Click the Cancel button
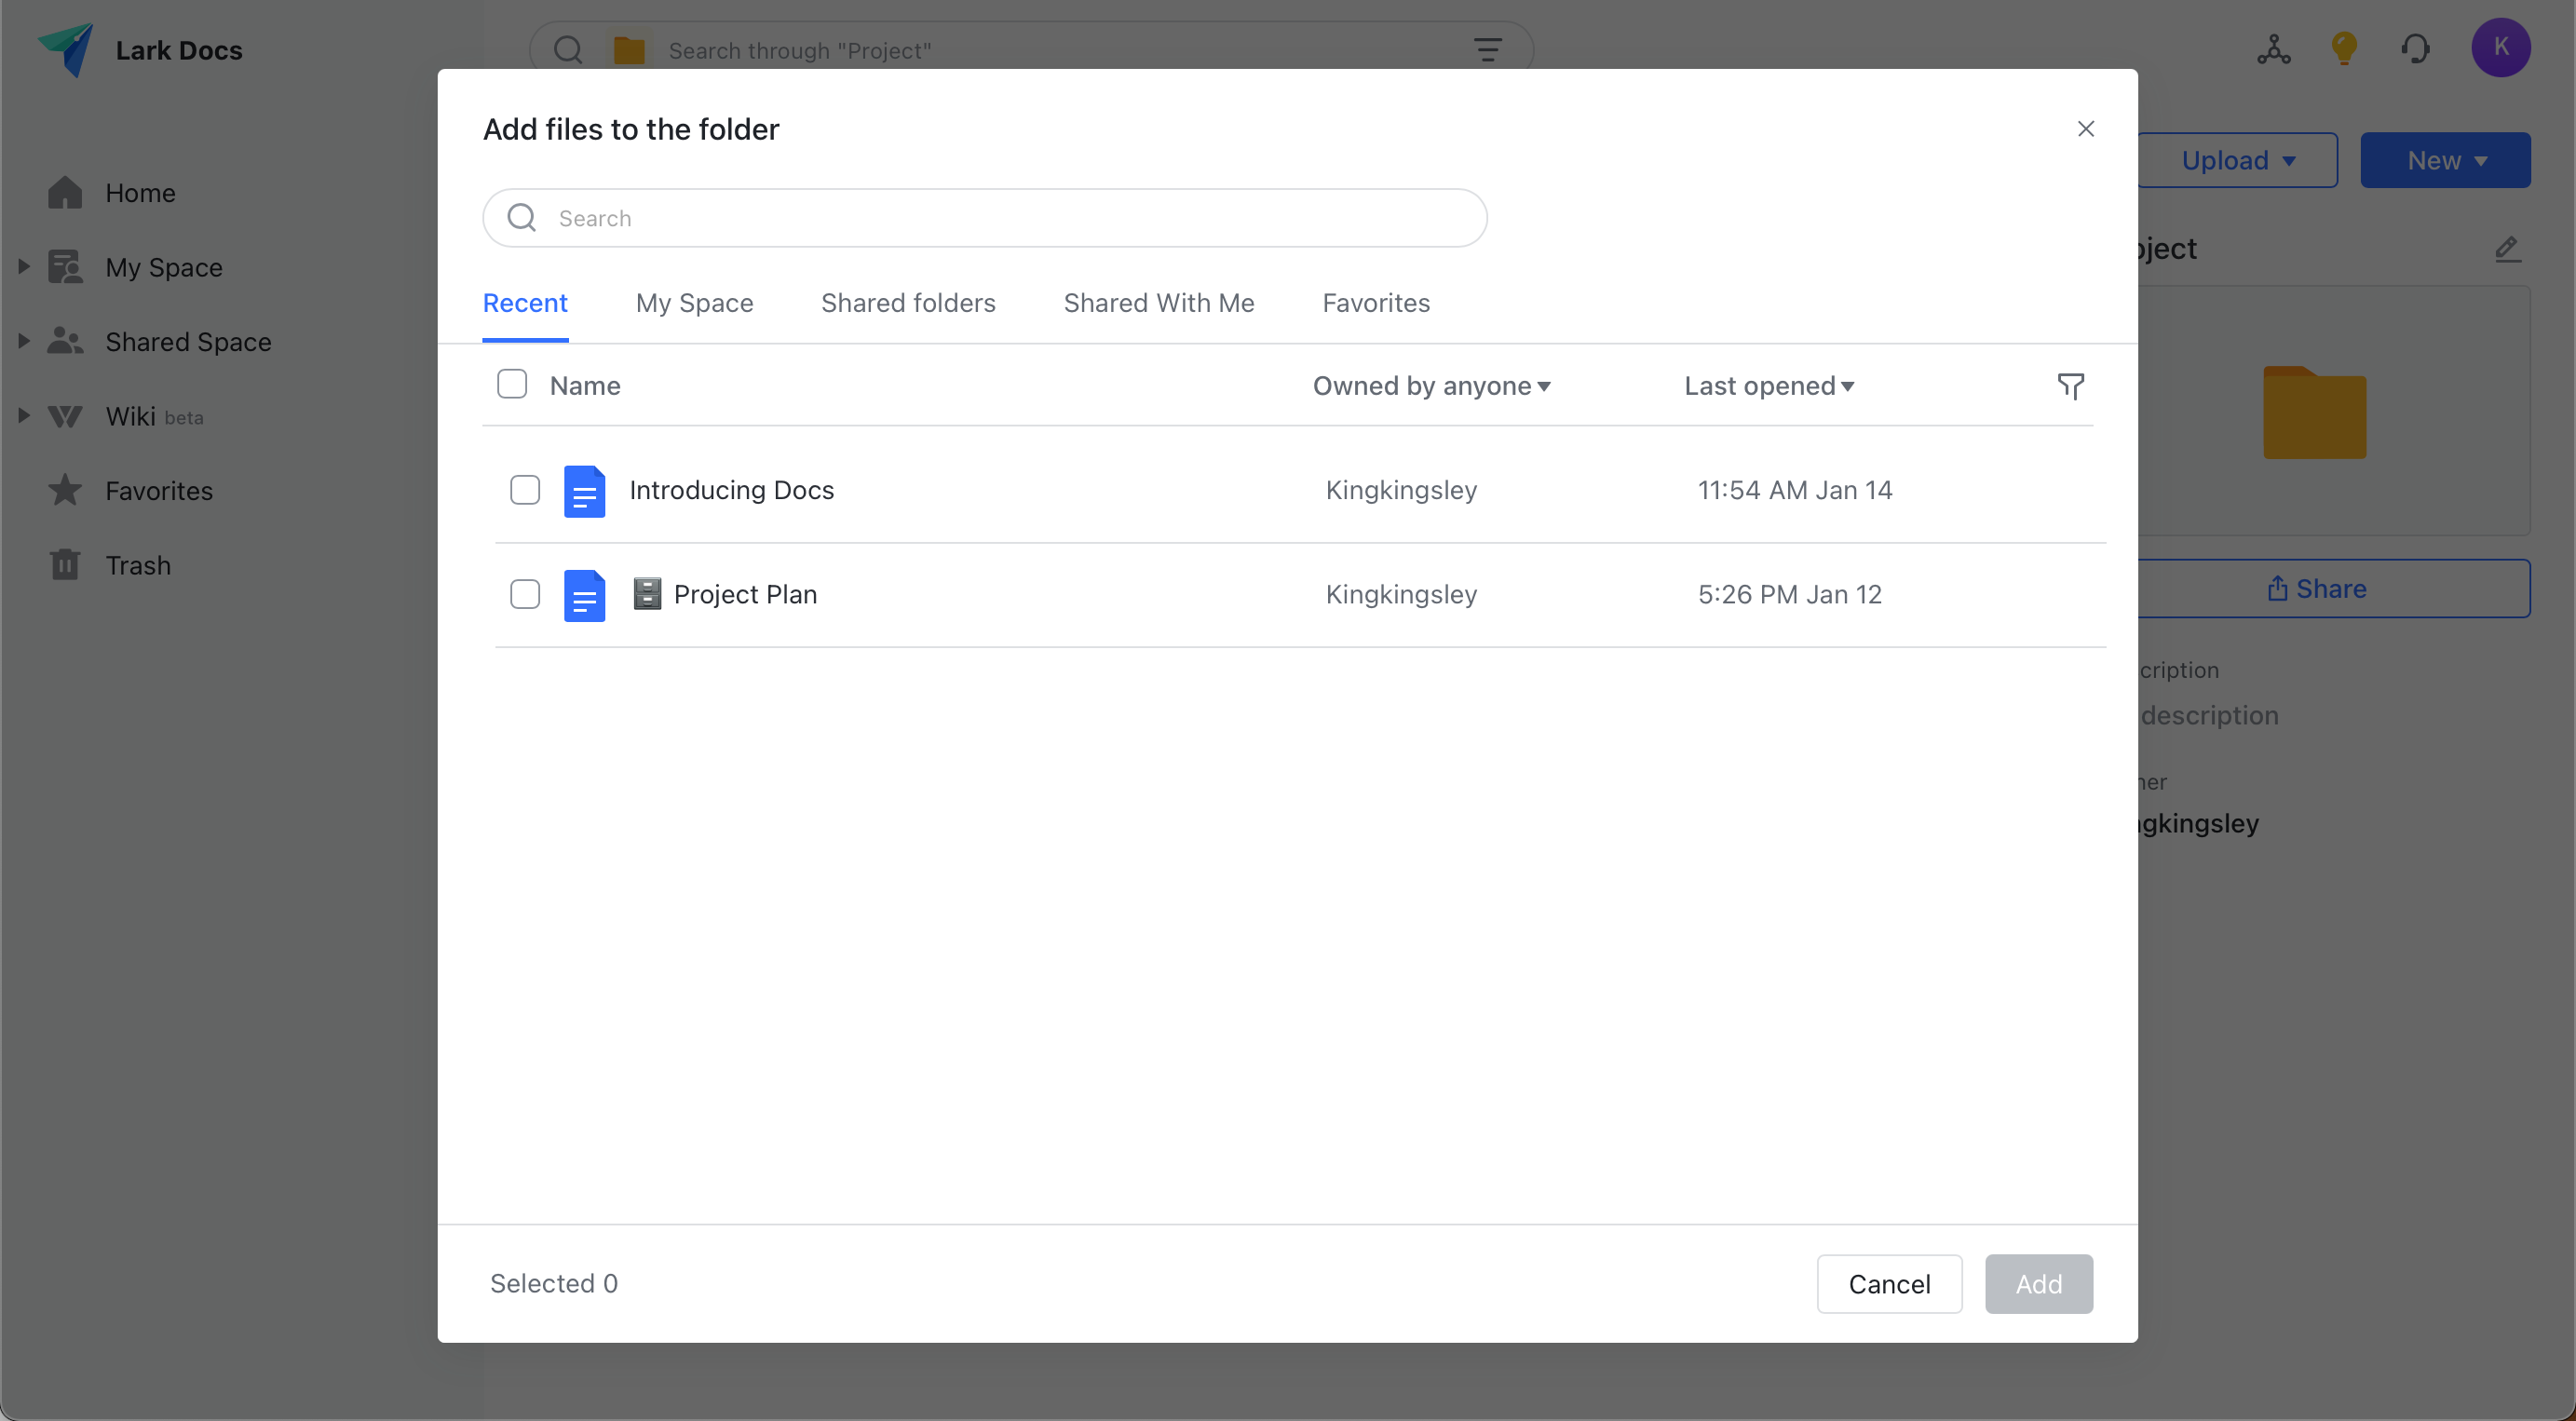The width and height of the screenshot is (2576, 1421). [x=1888, y=1283]
